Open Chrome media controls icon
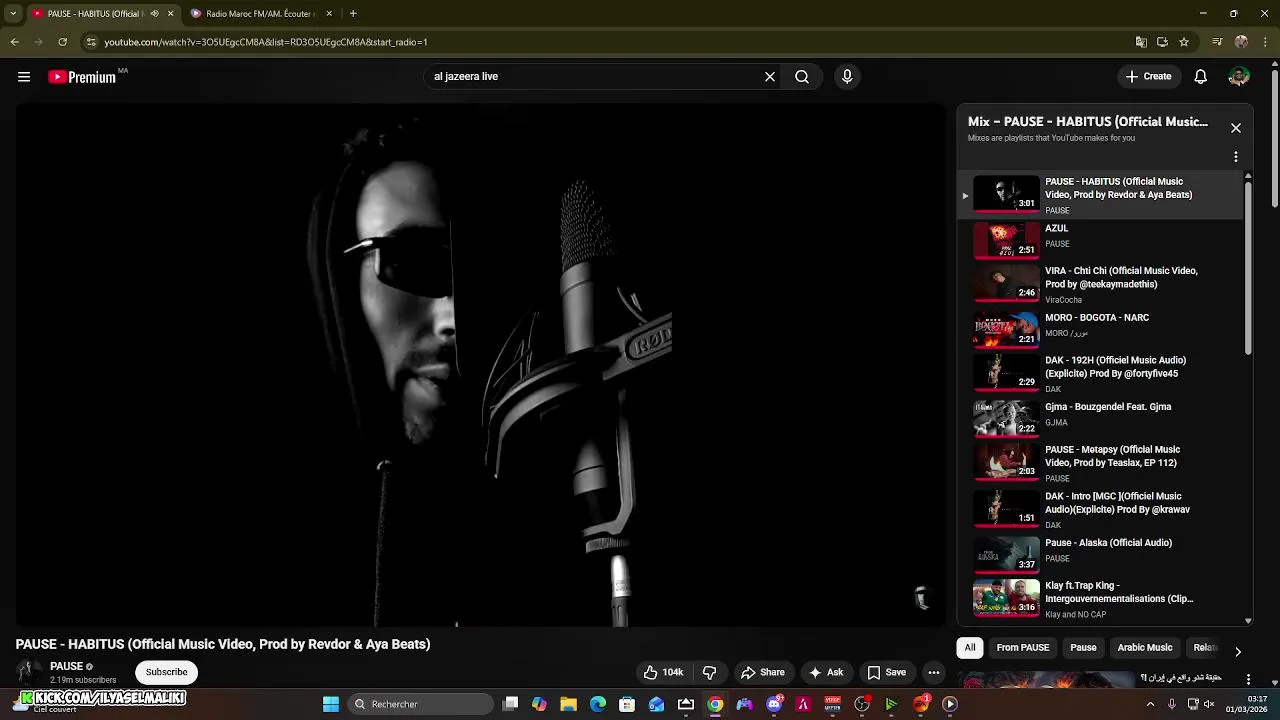The width and height of the screenshot is (1280, 720). tap(1217, 42)
